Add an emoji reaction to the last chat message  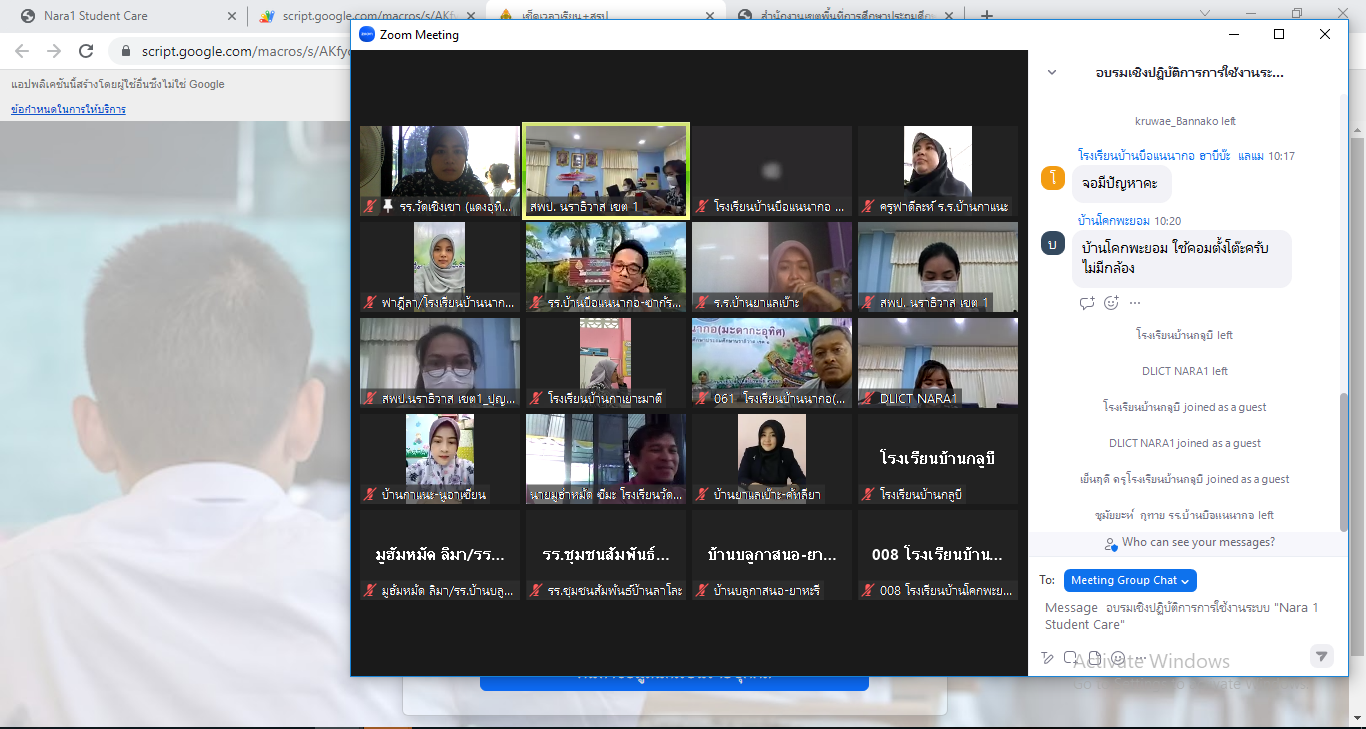tap(1111, 303)
